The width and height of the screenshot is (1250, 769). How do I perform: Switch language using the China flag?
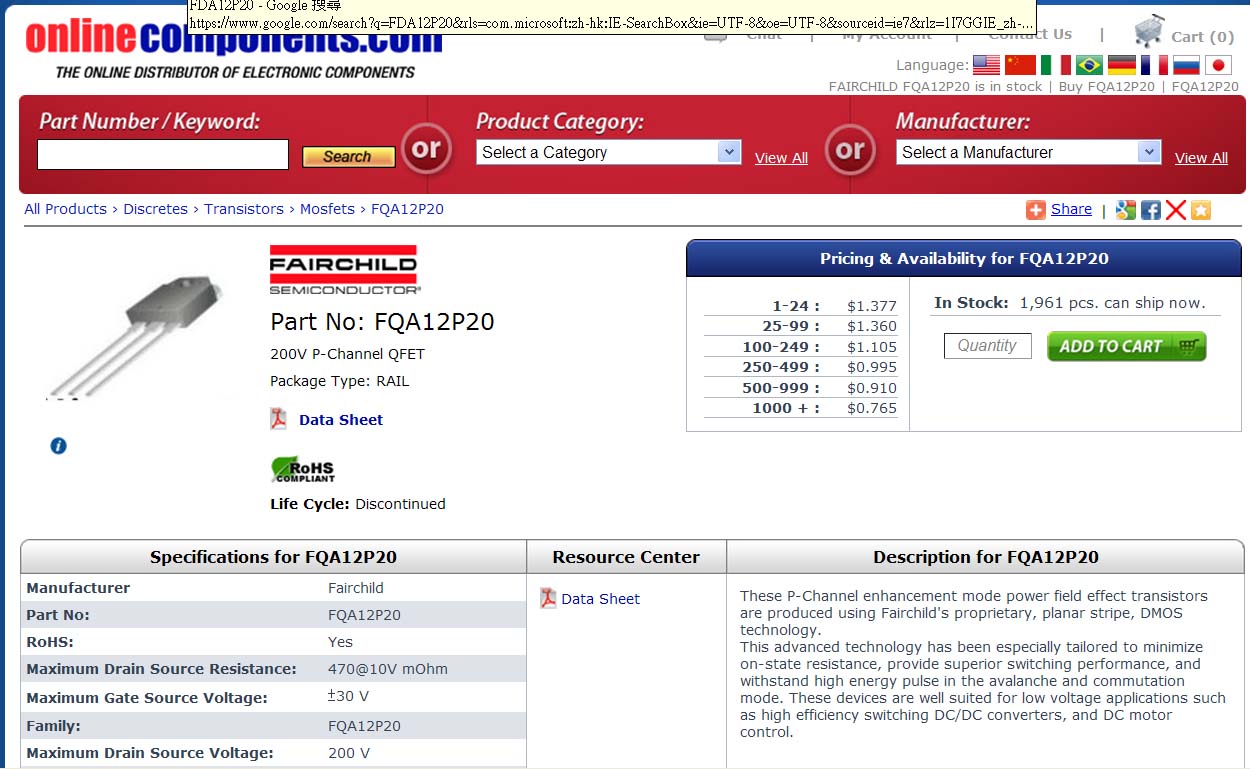(1020, 65)
